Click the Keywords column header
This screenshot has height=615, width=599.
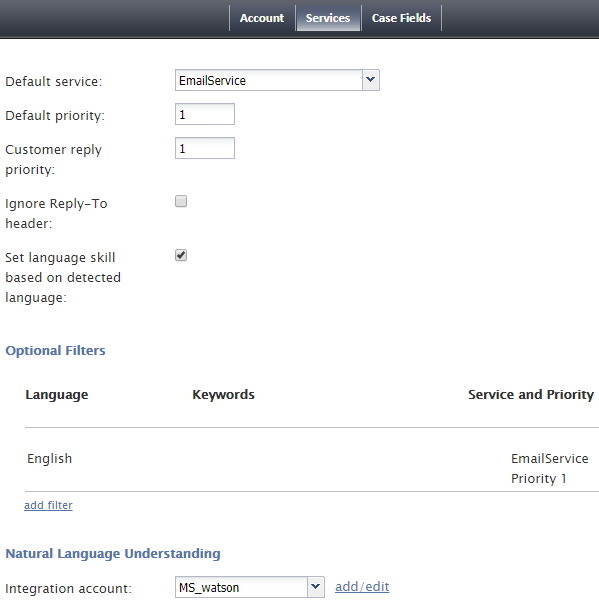click(x=223, y=395)
